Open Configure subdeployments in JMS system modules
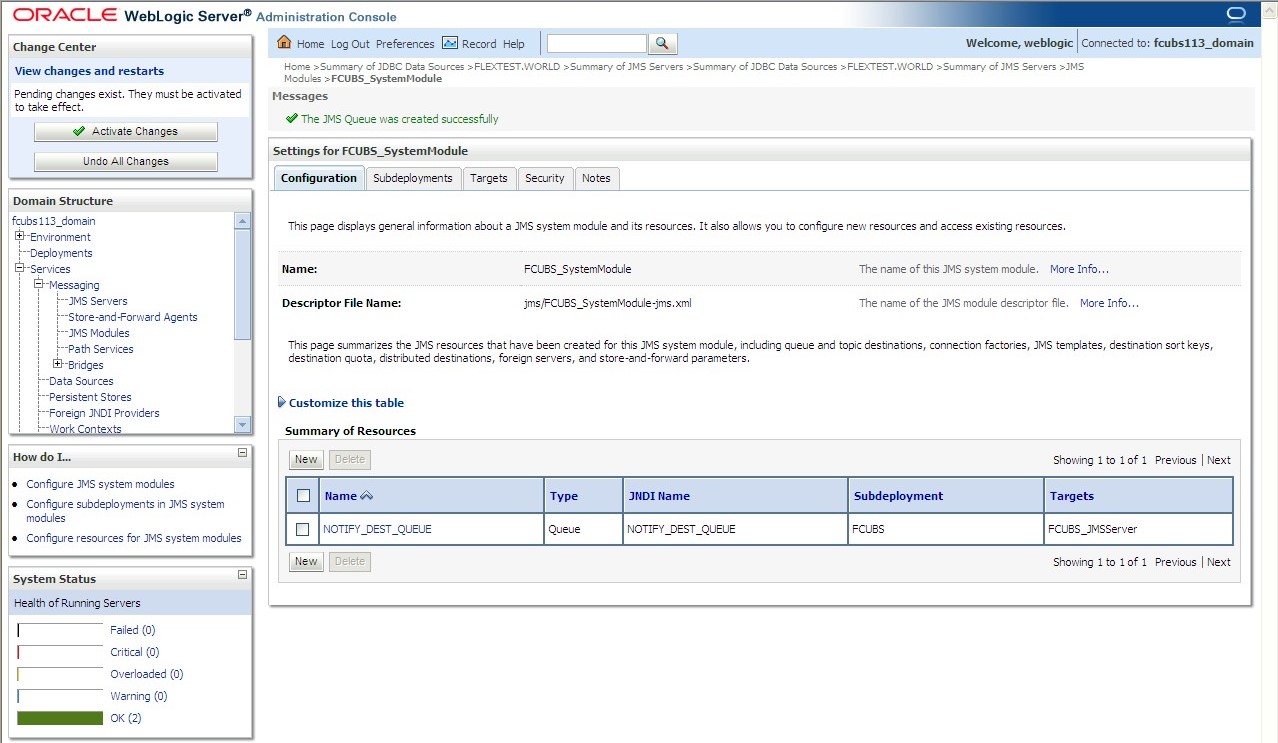This screenshot has width=1278, height=743. tap(125, 511)
